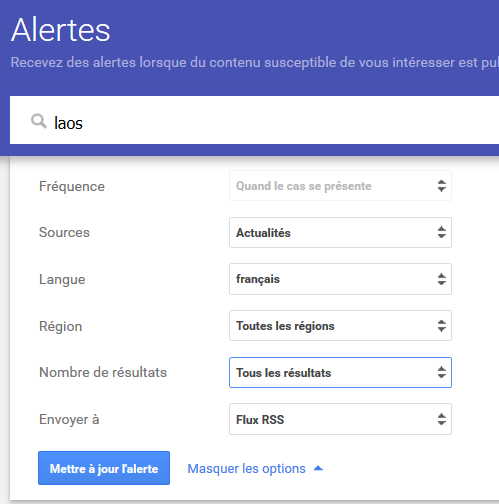Click the blue up caret next to options

tap(319, 468)
